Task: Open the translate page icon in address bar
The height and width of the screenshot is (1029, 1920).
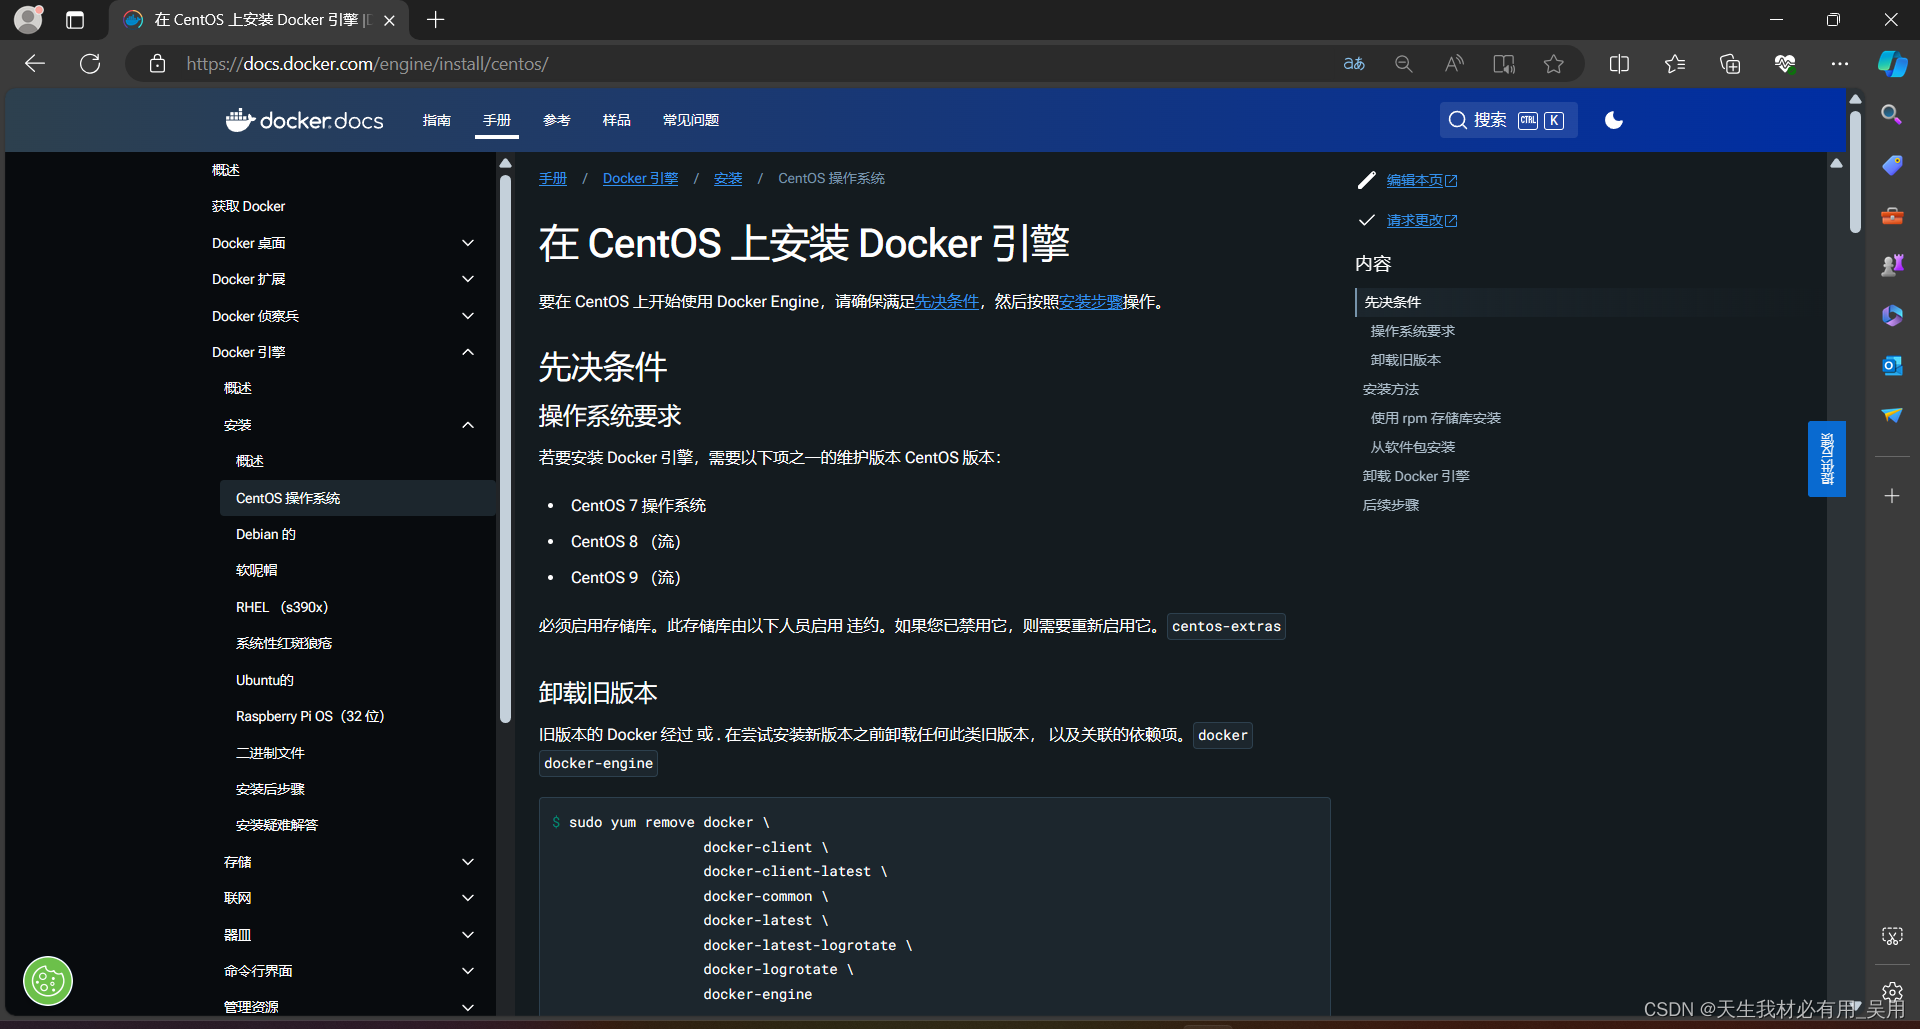Action: pyautogui.click(x=1354, y=64)
